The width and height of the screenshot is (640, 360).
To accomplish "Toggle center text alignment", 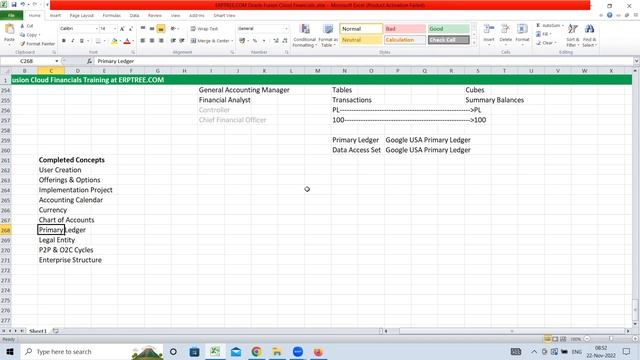I will point(152,40).
